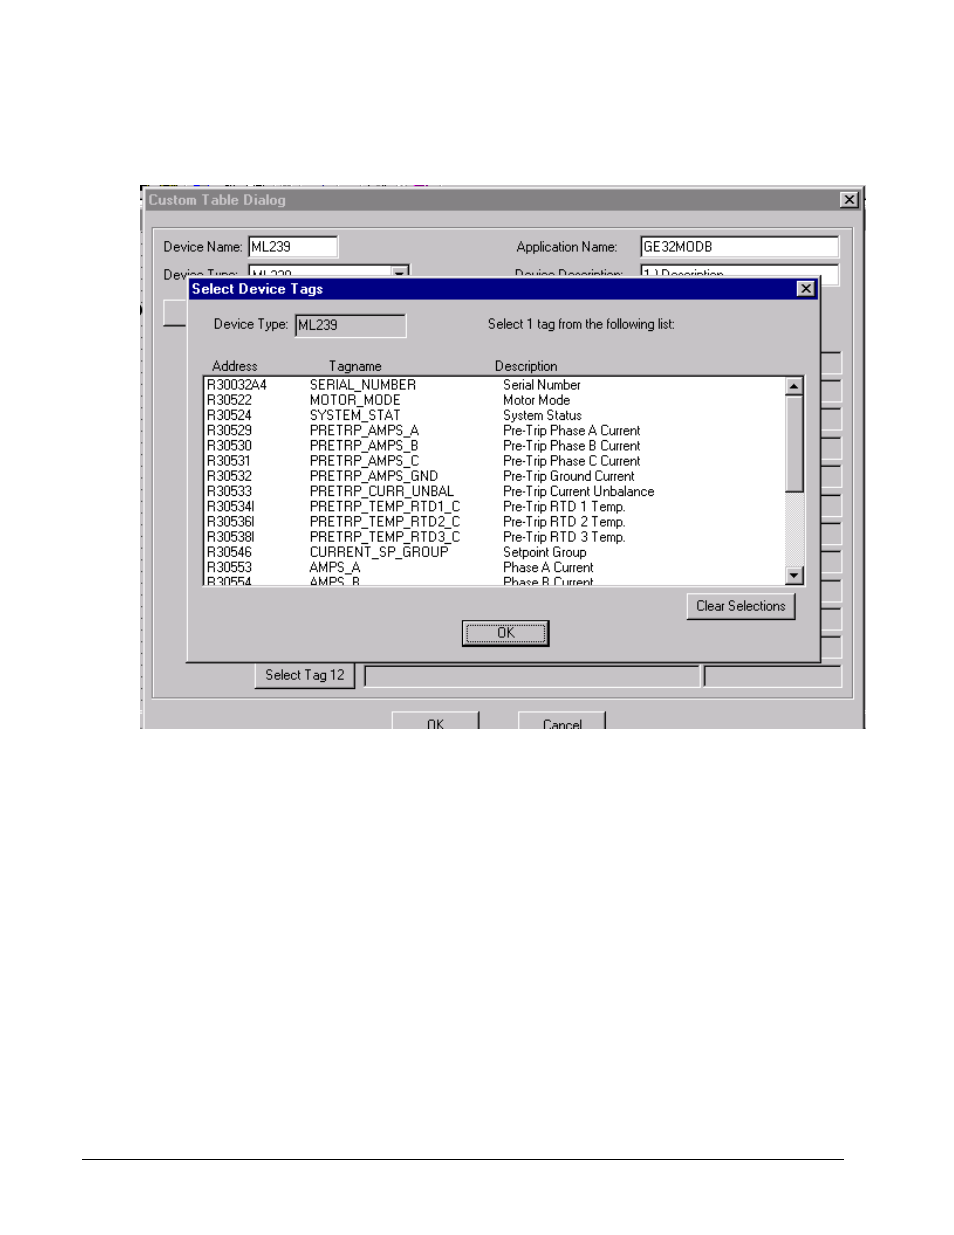Viewport: 954px width, 1235px height.
Task: Click OK in Custom Table Dialog
Action: tap(435, 722)
